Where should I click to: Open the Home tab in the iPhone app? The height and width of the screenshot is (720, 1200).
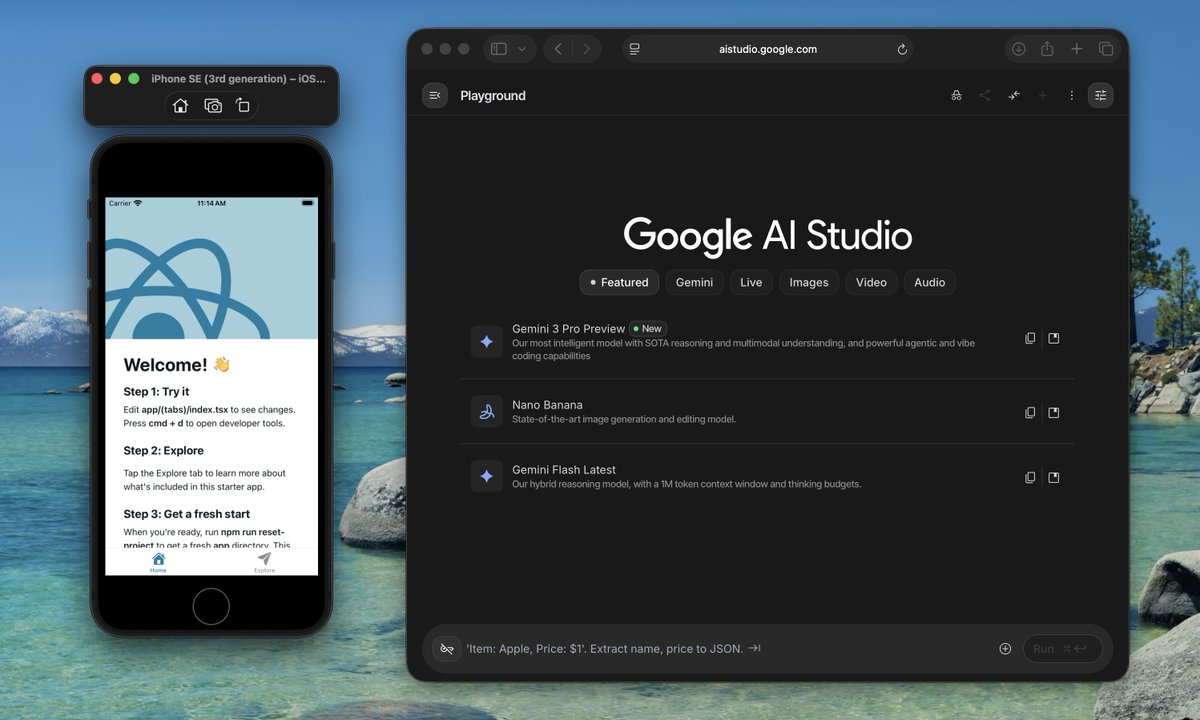[x=158, y=562]
